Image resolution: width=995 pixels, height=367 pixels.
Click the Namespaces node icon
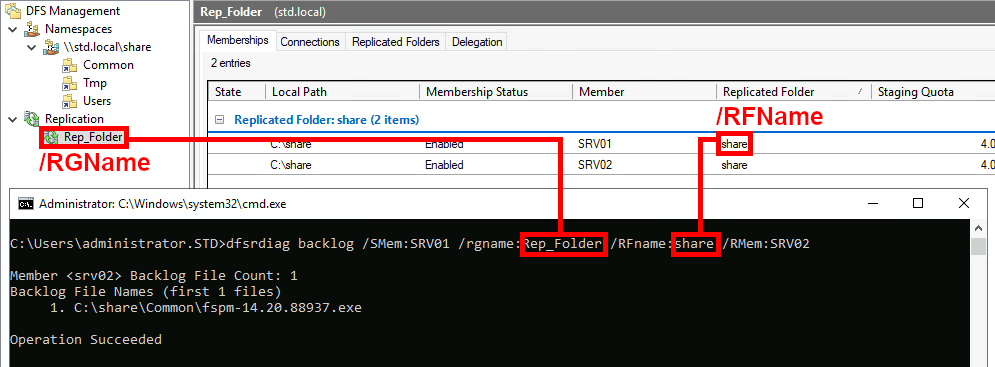click(x=31, y=29)
